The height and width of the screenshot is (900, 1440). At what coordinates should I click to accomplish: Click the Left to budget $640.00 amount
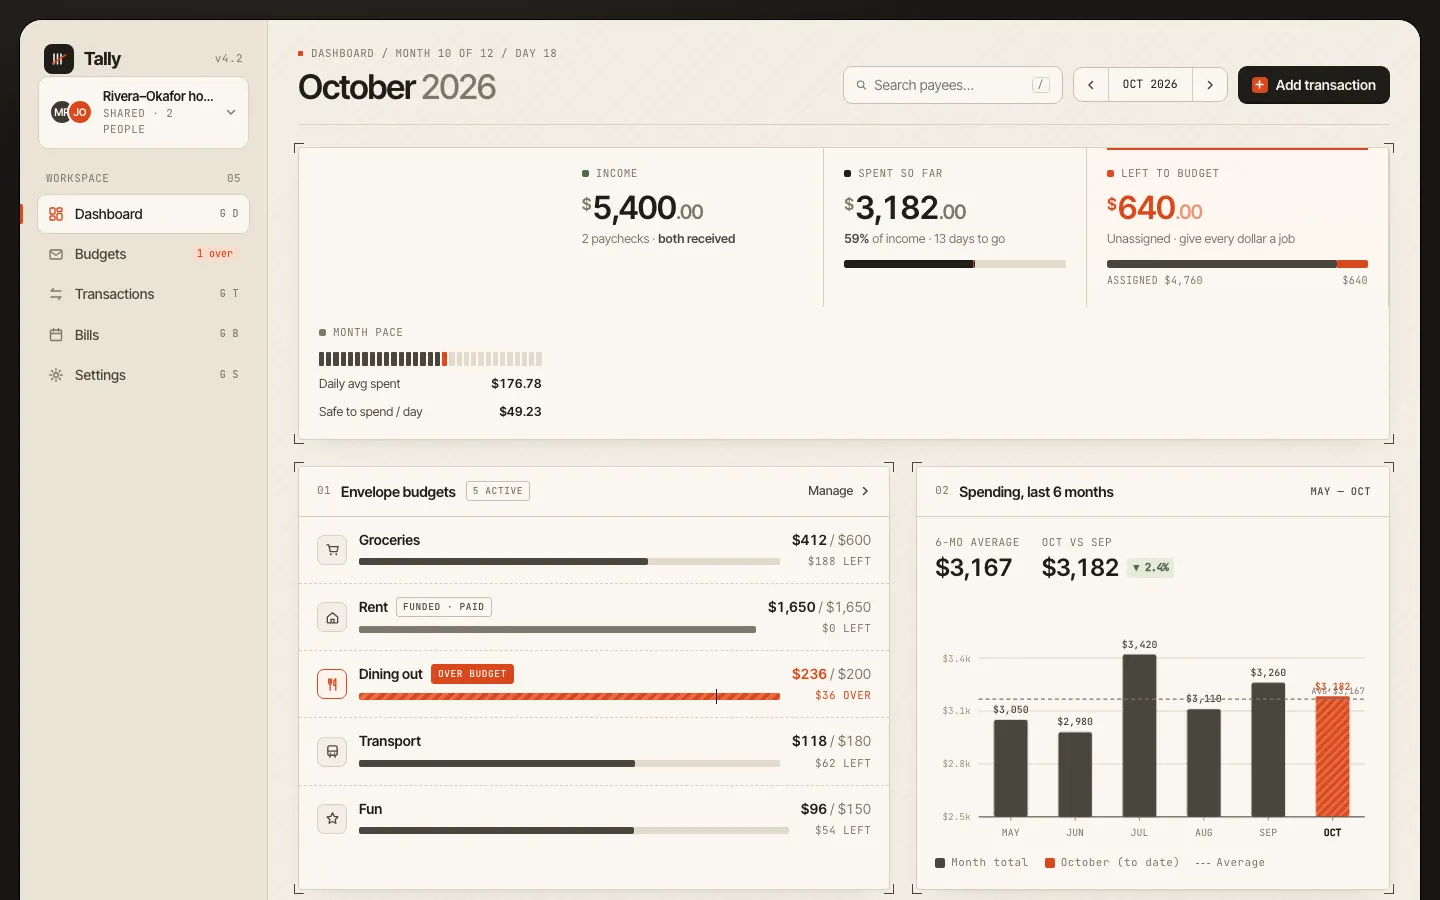(1155, 208)
